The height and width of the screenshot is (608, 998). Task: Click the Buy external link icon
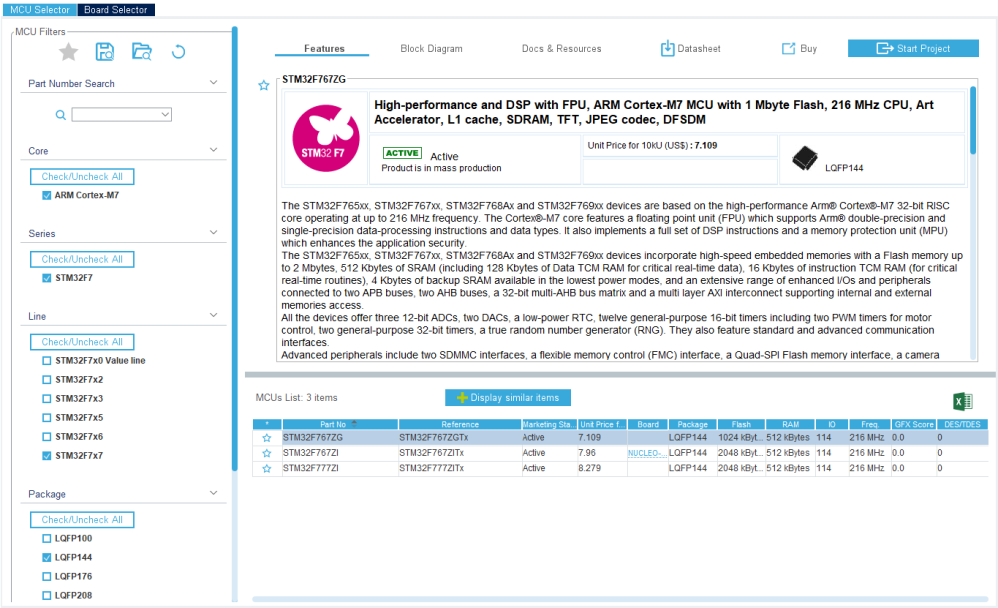789,48
